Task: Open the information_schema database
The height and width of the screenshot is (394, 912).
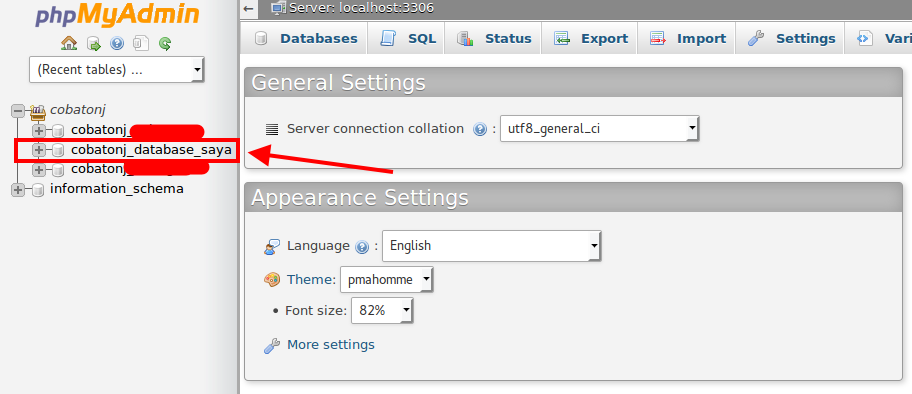Action: point(117,189)
